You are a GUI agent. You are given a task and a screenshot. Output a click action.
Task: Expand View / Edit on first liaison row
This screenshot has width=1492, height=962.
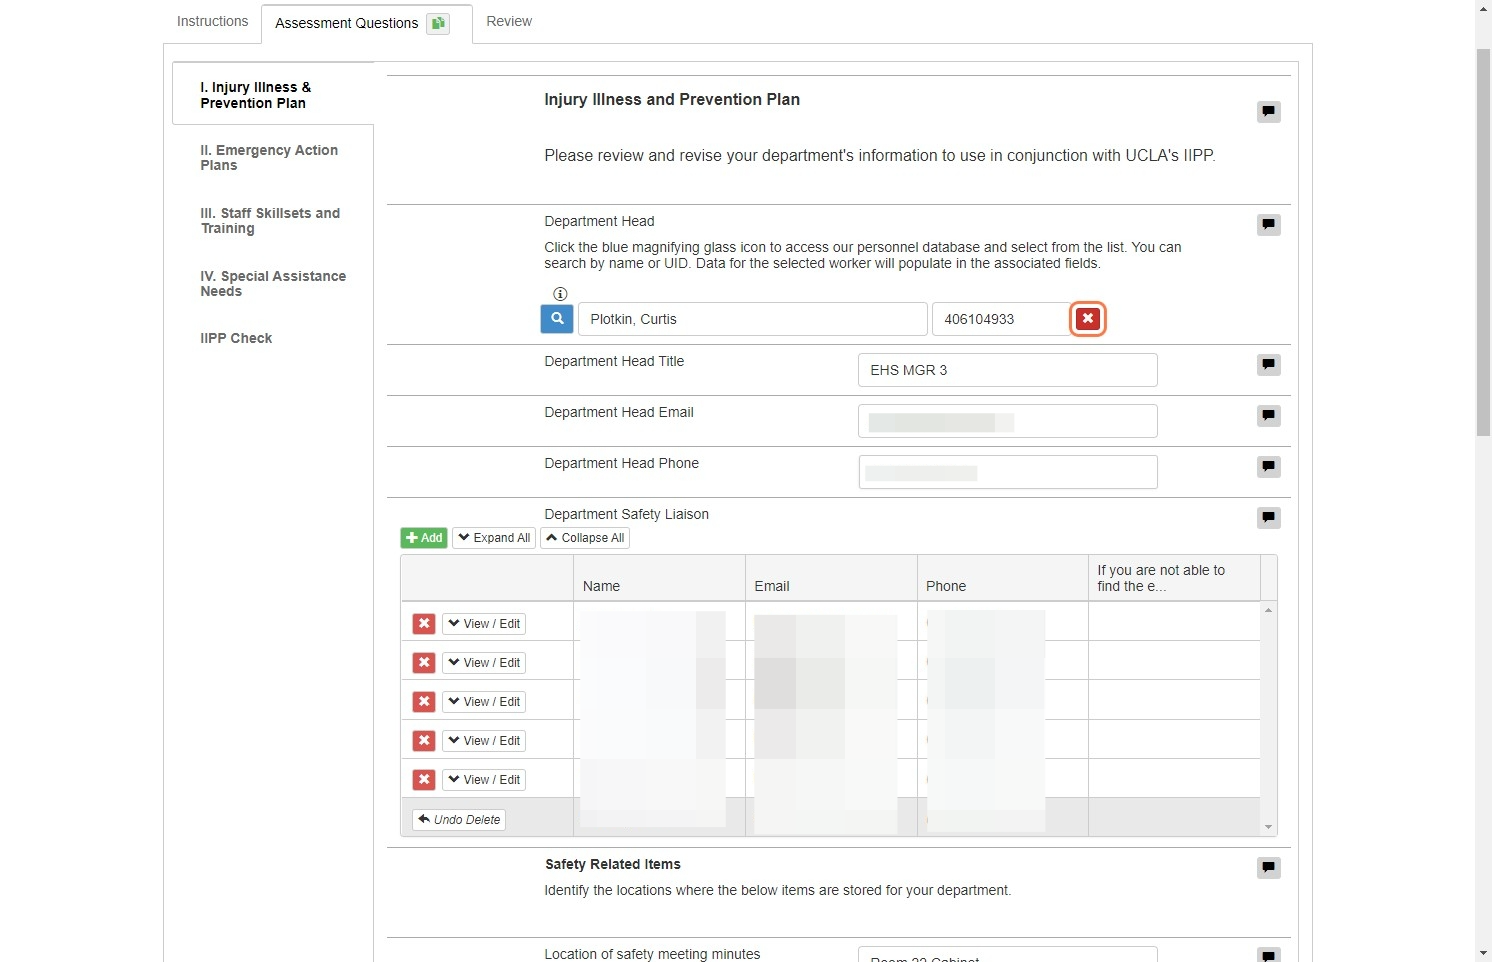[x=484, y=624]
